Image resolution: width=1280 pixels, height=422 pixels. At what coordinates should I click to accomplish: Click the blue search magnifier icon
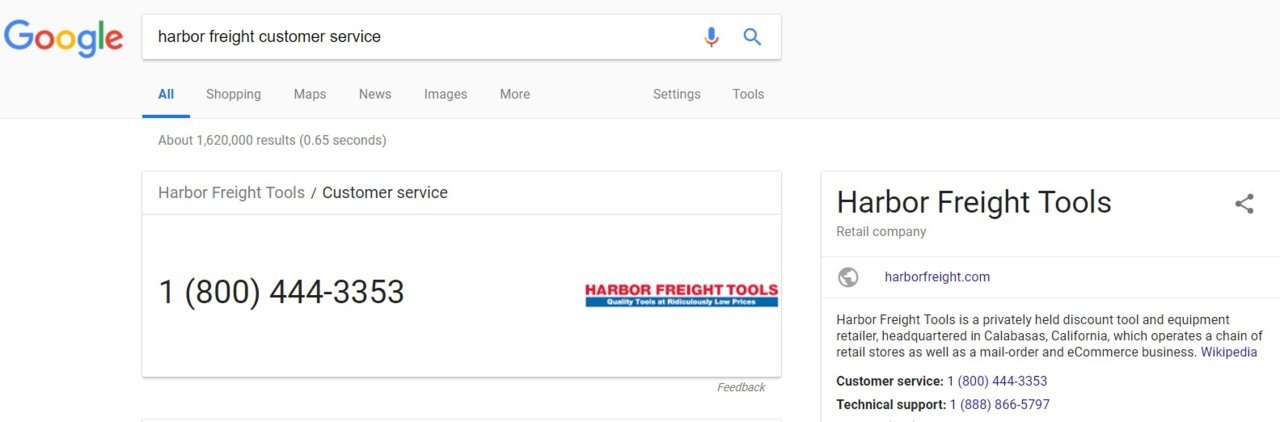(x=752, y=37)
